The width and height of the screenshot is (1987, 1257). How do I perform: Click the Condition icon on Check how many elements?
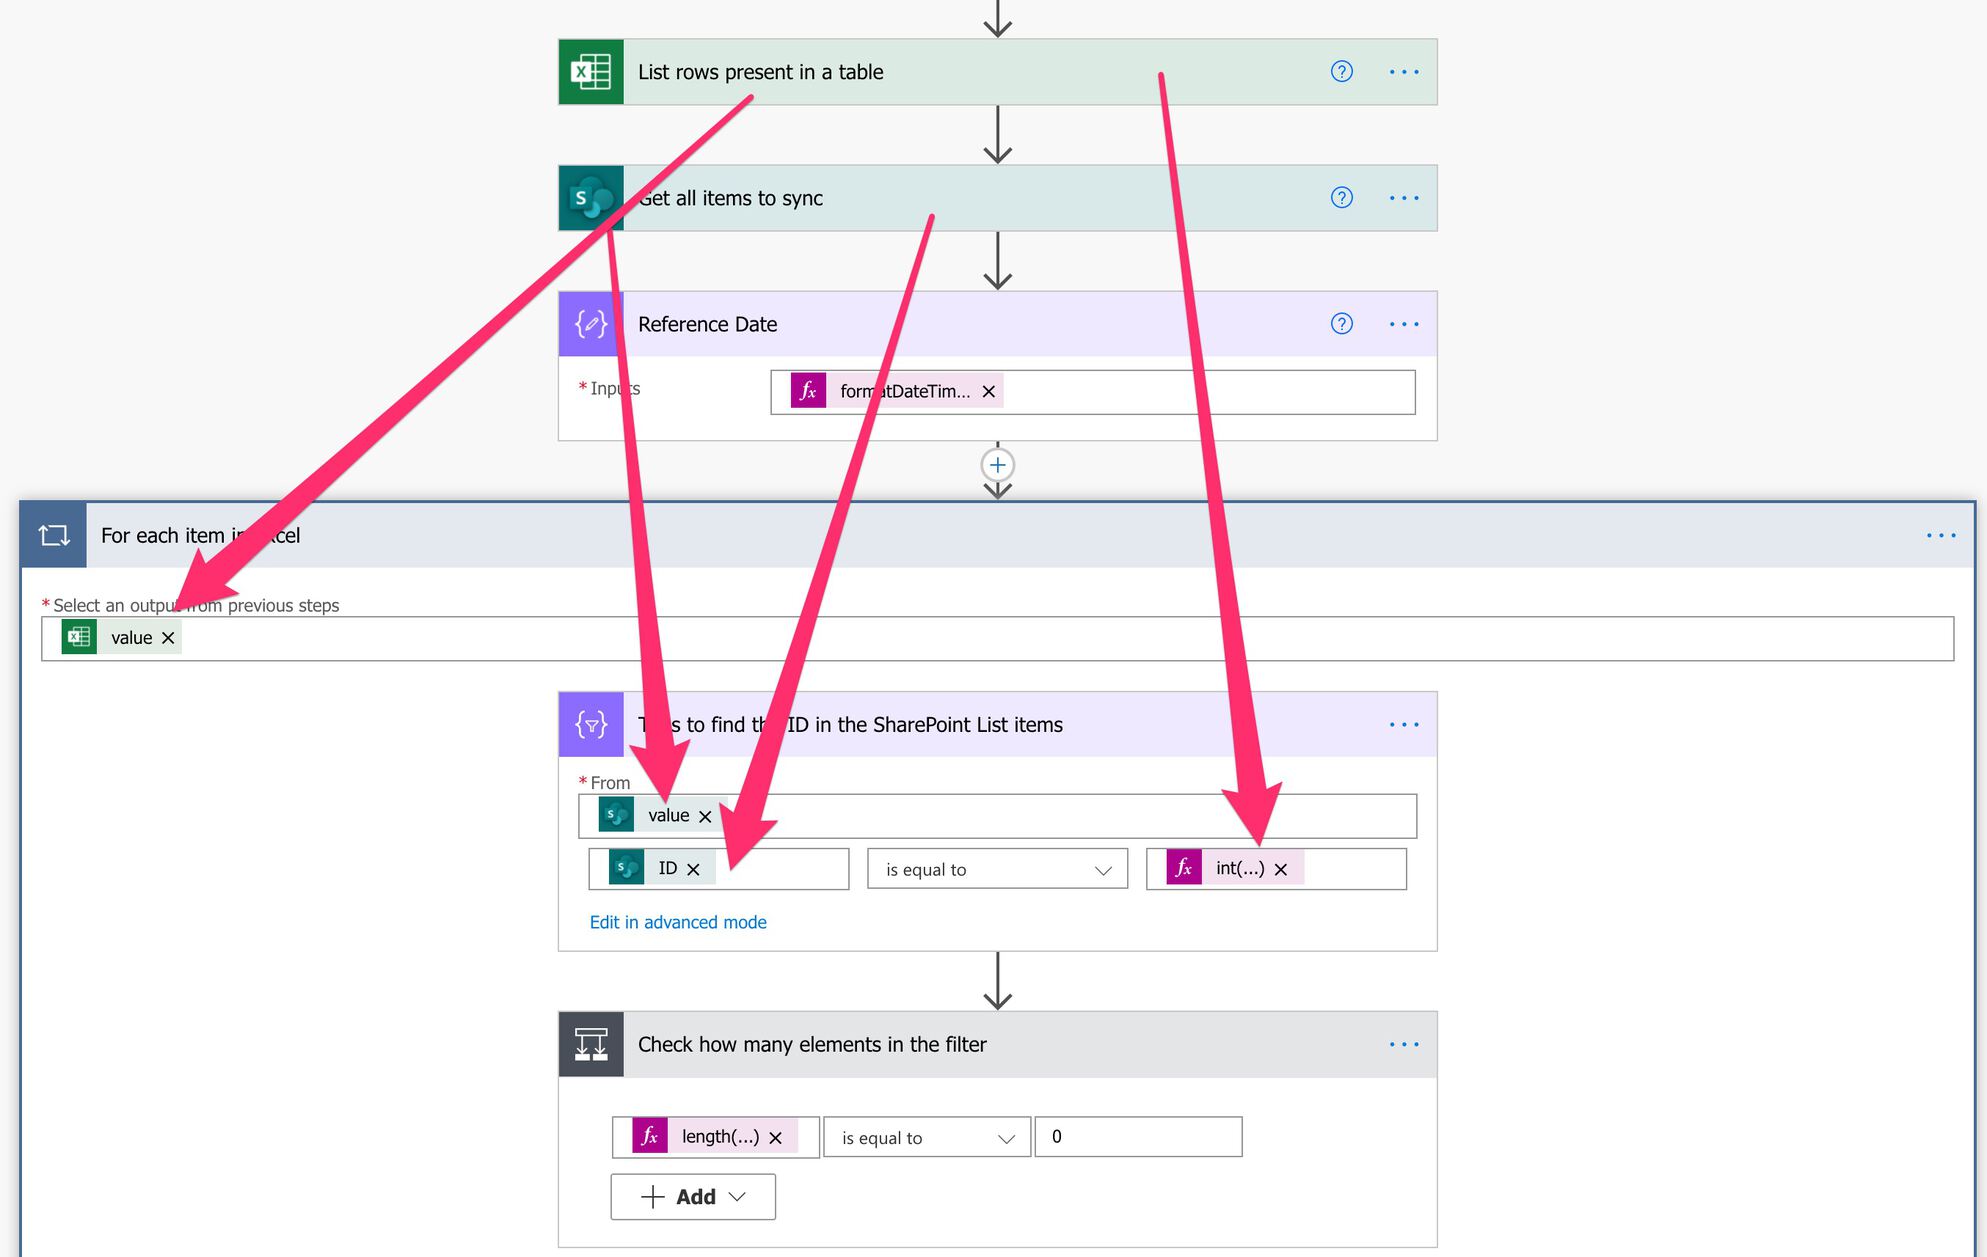[x=590, y=1044]
